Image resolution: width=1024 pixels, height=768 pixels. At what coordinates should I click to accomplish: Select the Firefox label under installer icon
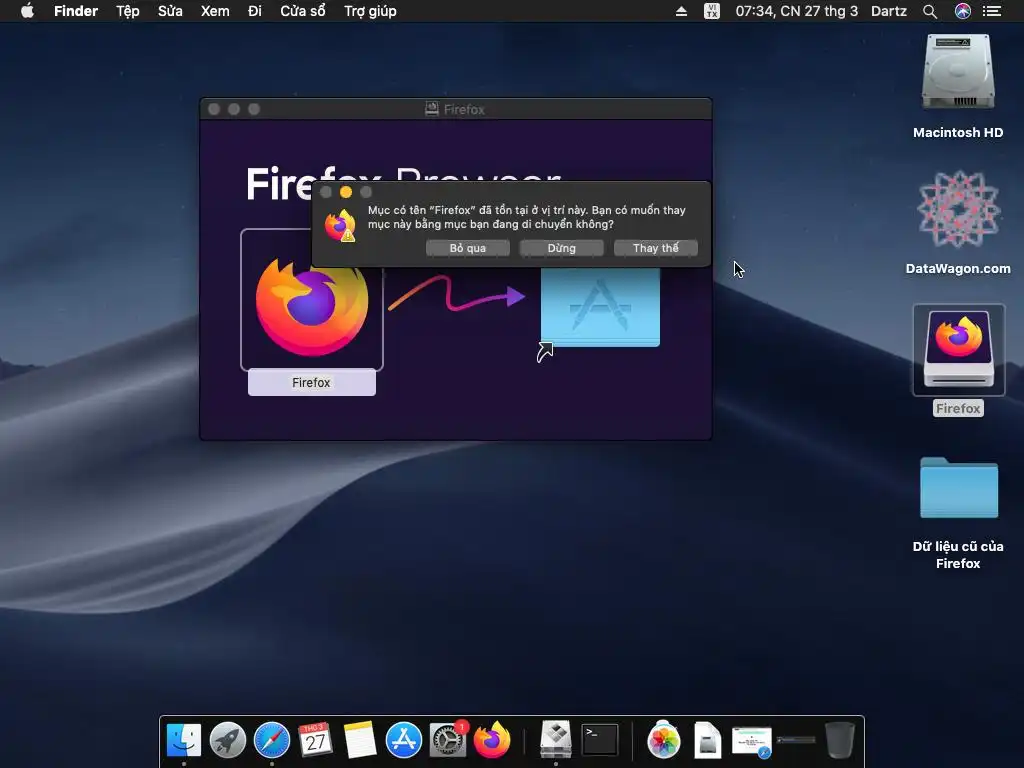pyautogui.click(x=312, y=383)
